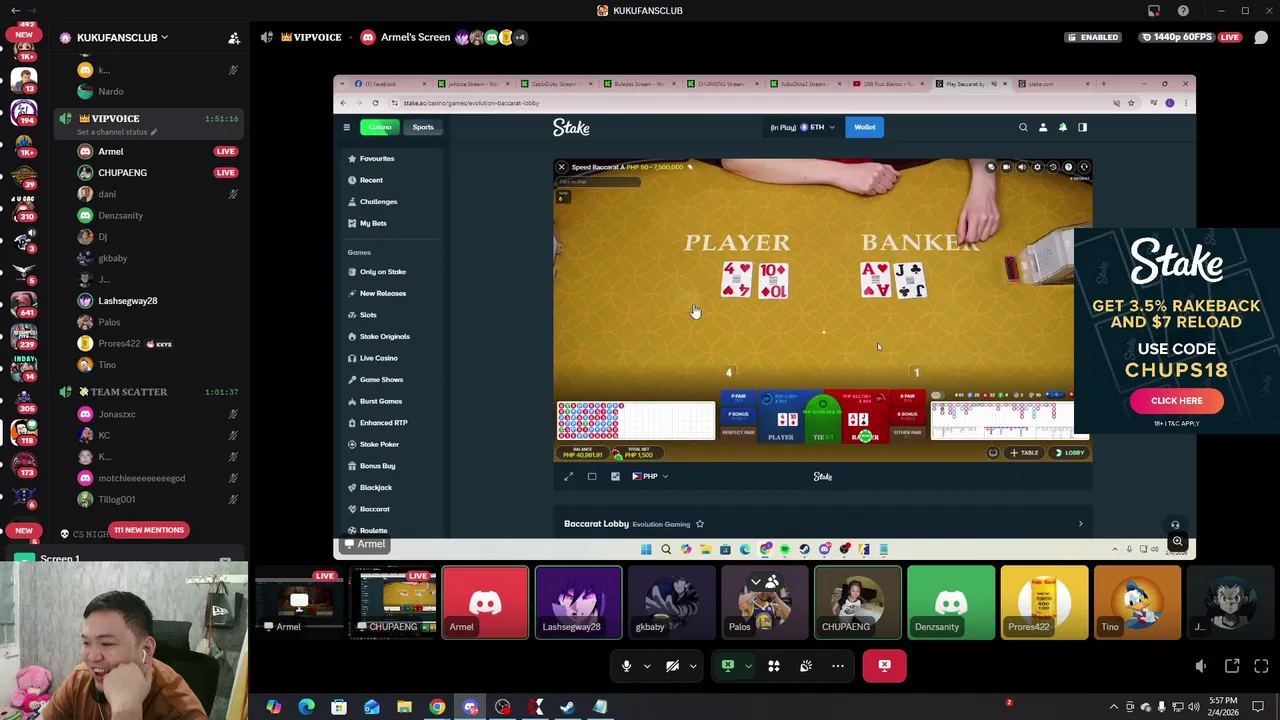Select Armel's live stream thumbnail

[x=299, y=603]
